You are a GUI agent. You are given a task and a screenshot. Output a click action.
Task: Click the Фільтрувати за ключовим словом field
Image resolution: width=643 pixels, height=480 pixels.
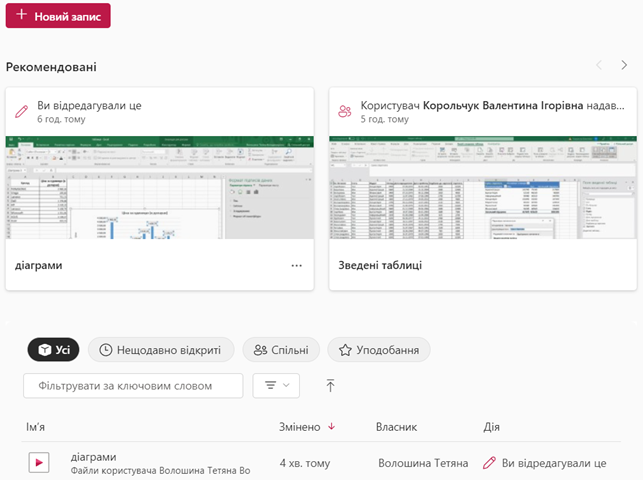point(133,386)
